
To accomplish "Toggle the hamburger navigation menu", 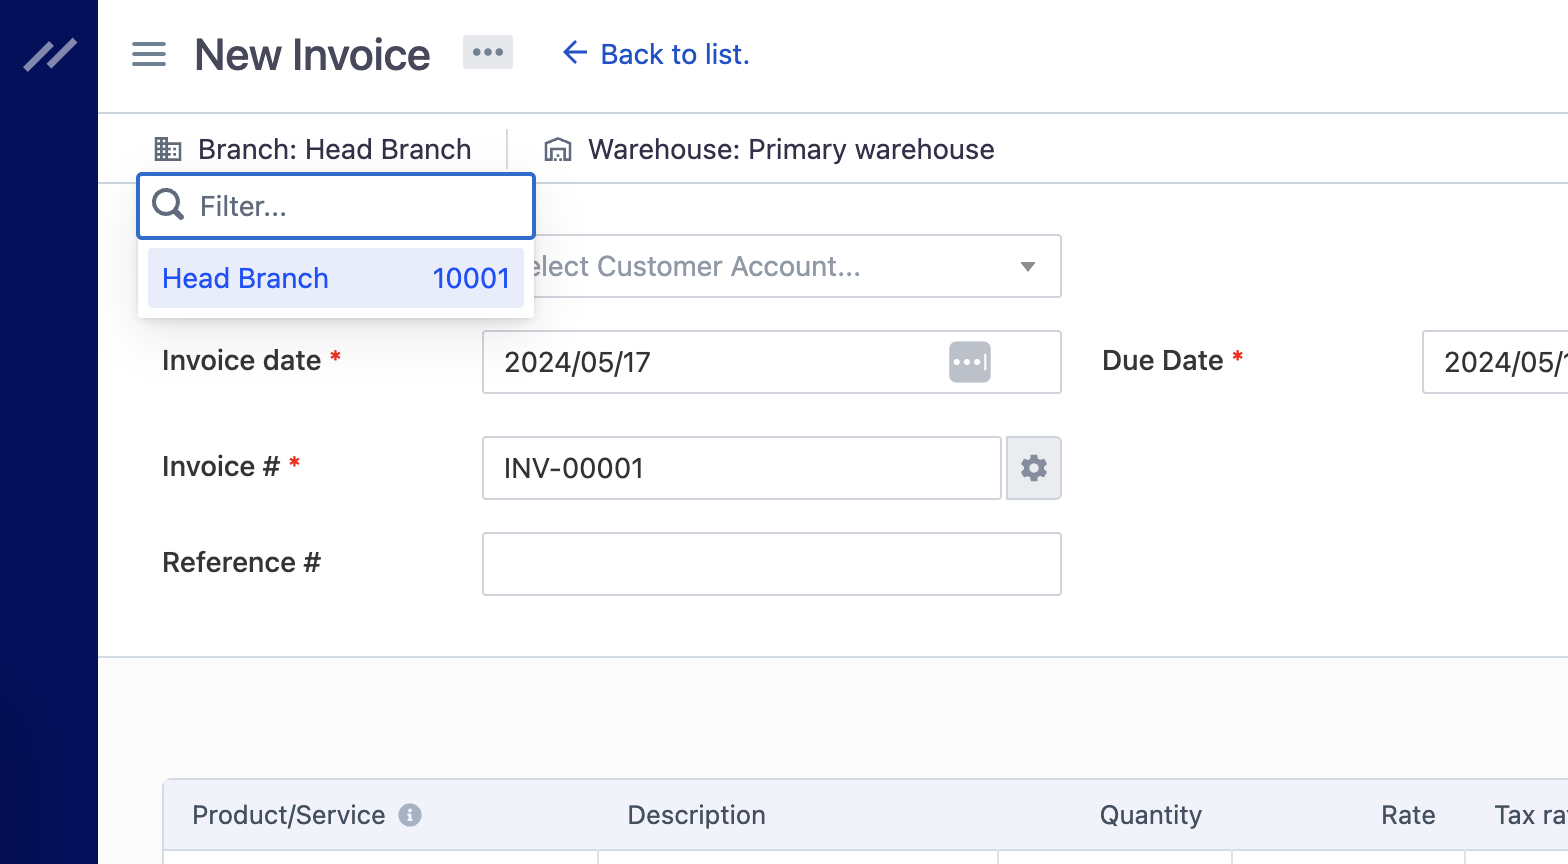I will [149, 54].
